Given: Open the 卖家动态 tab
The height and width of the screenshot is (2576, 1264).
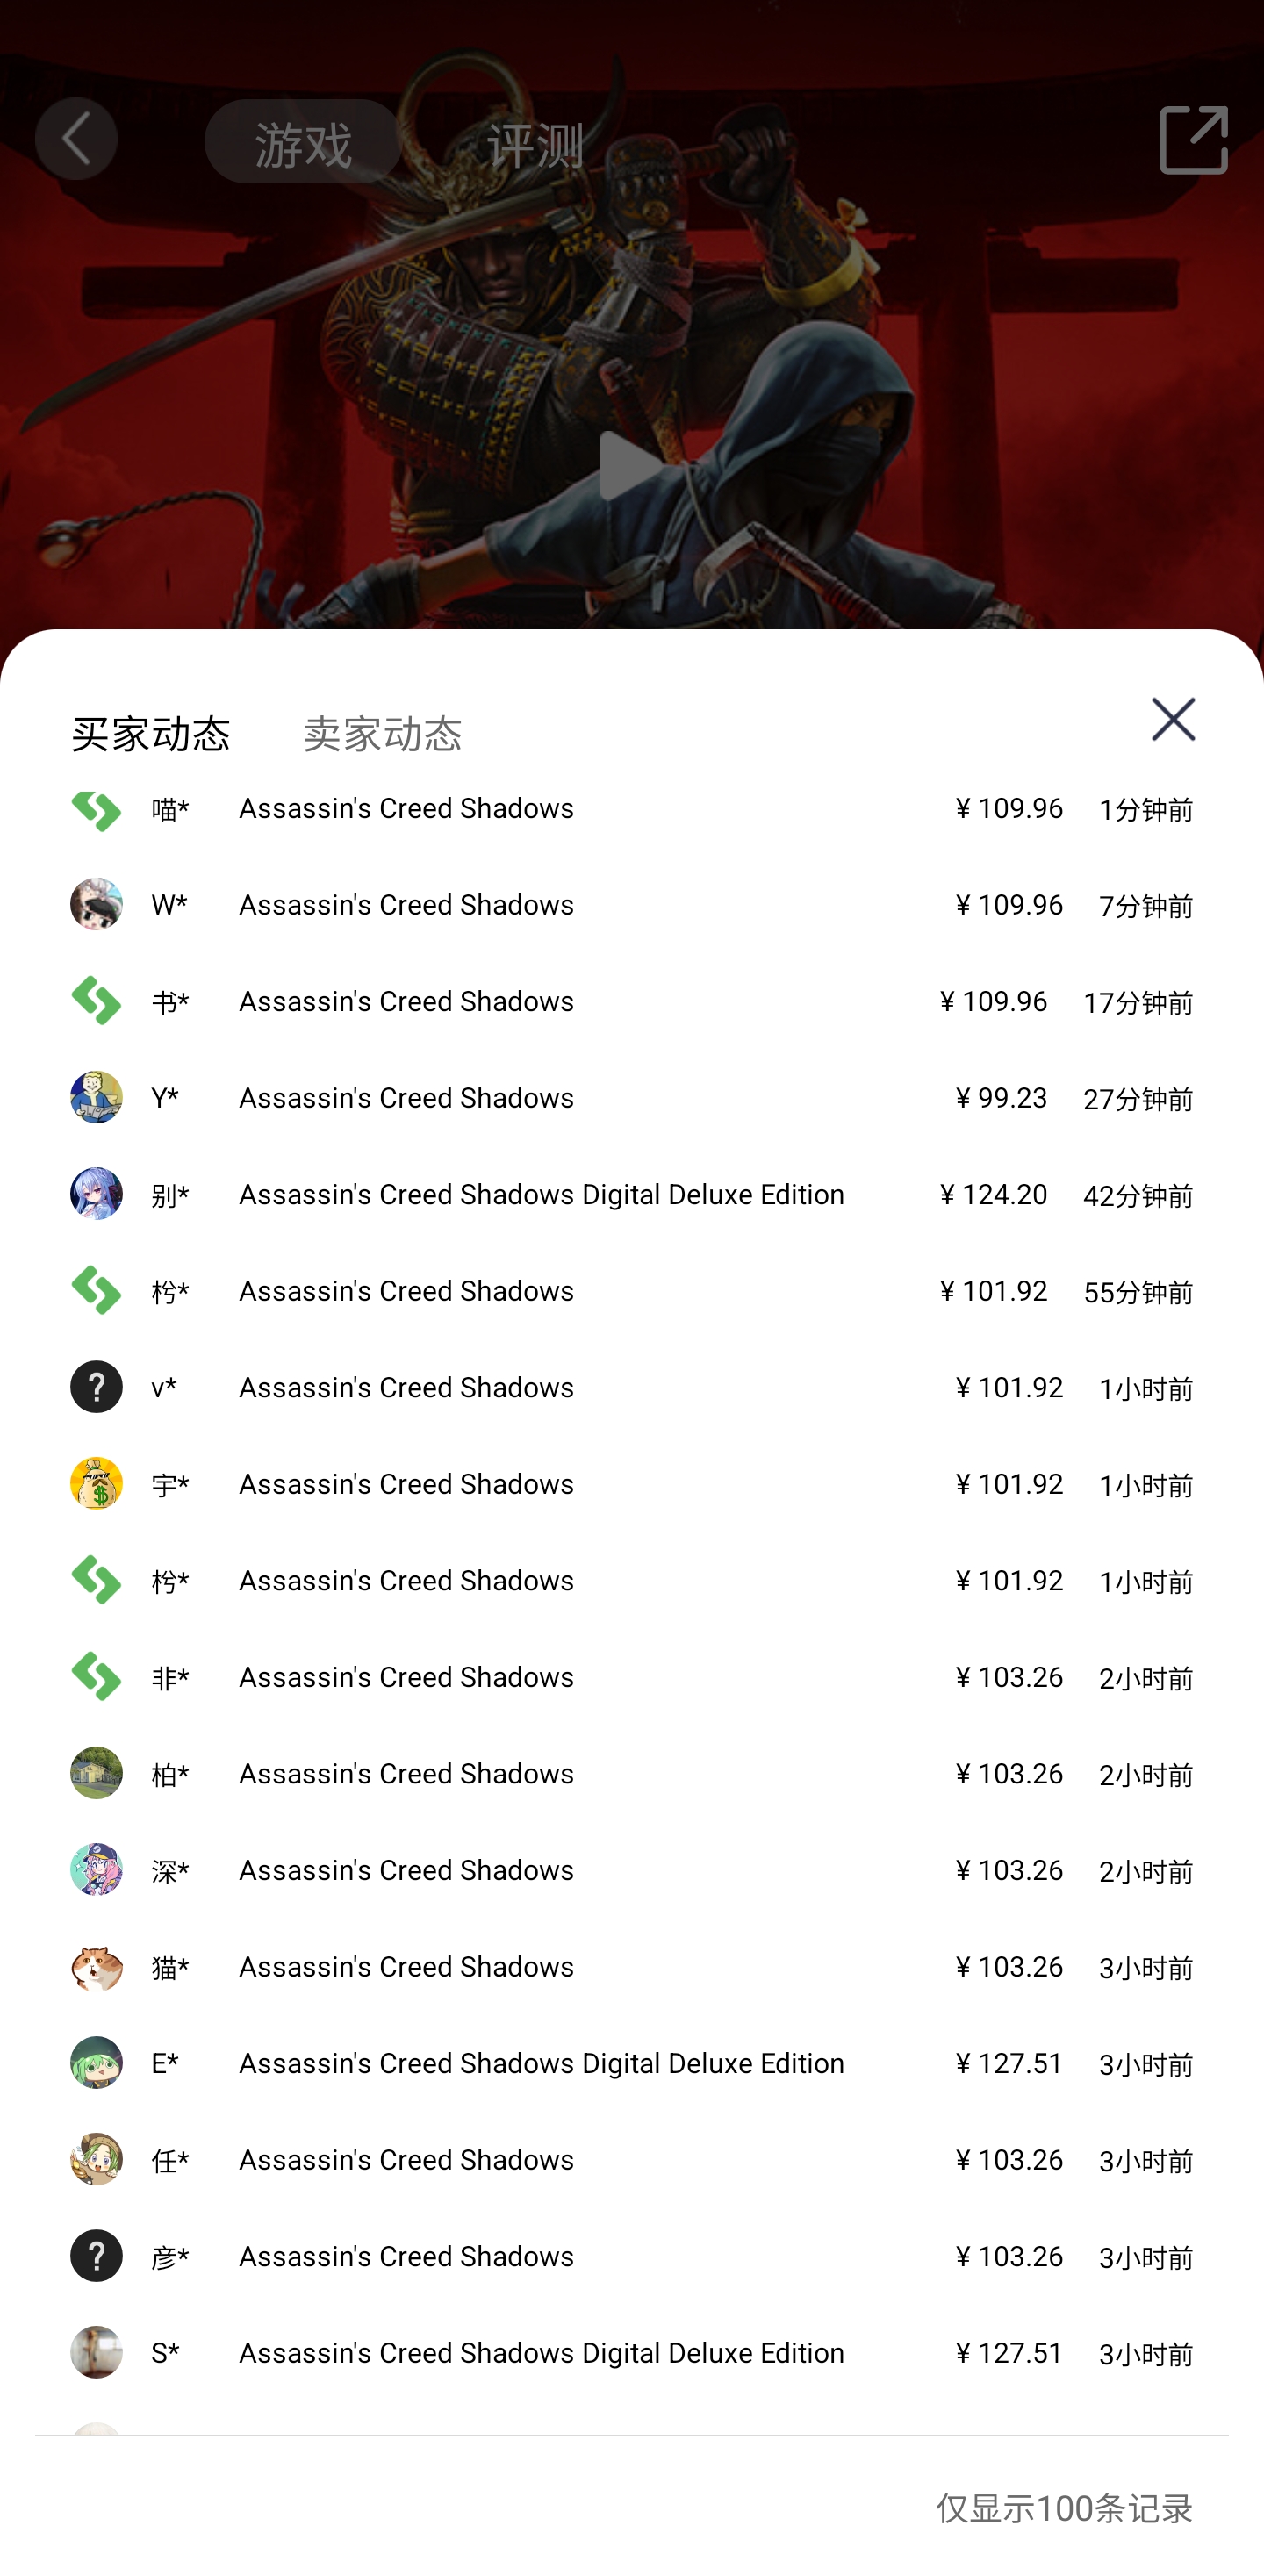Looking at the screenshot, I should [382, 734].
